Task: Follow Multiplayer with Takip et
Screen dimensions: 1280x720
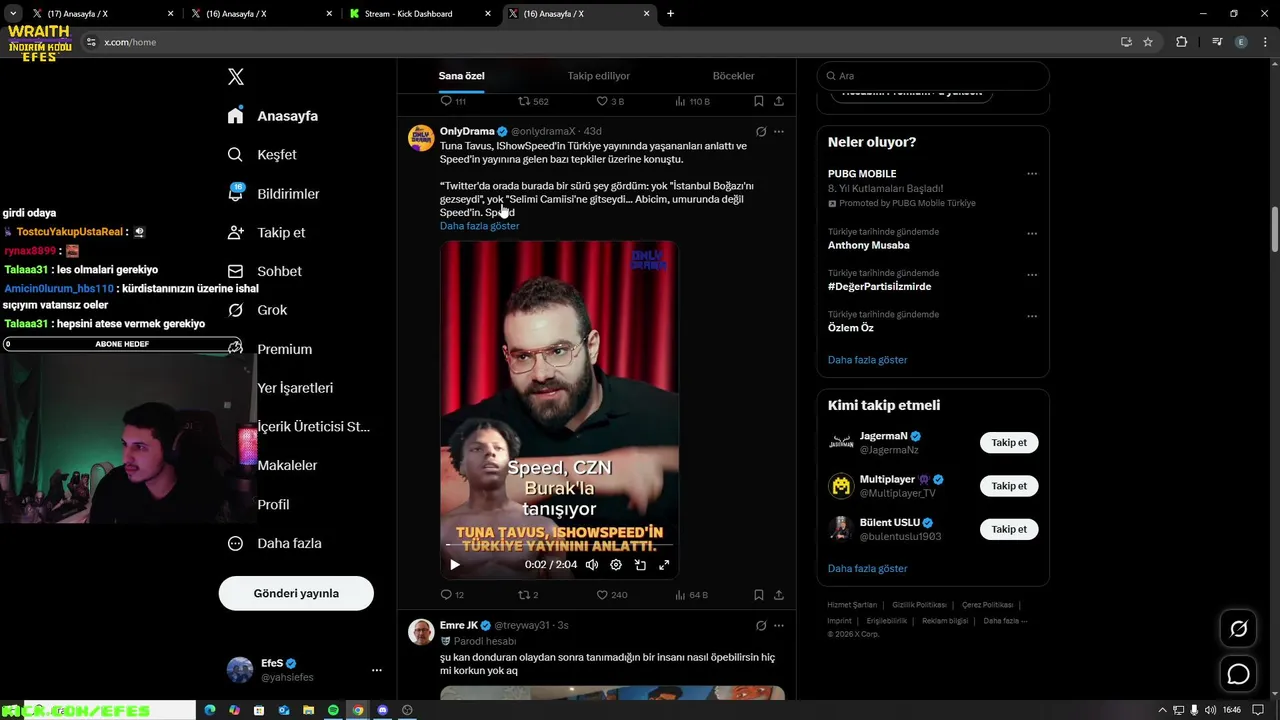Action: 1009,486
